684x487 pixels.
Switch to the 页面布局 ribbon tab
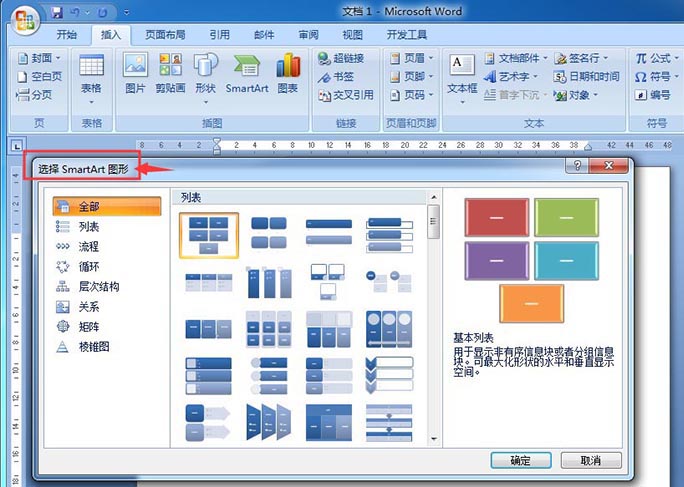coord(165,34)
